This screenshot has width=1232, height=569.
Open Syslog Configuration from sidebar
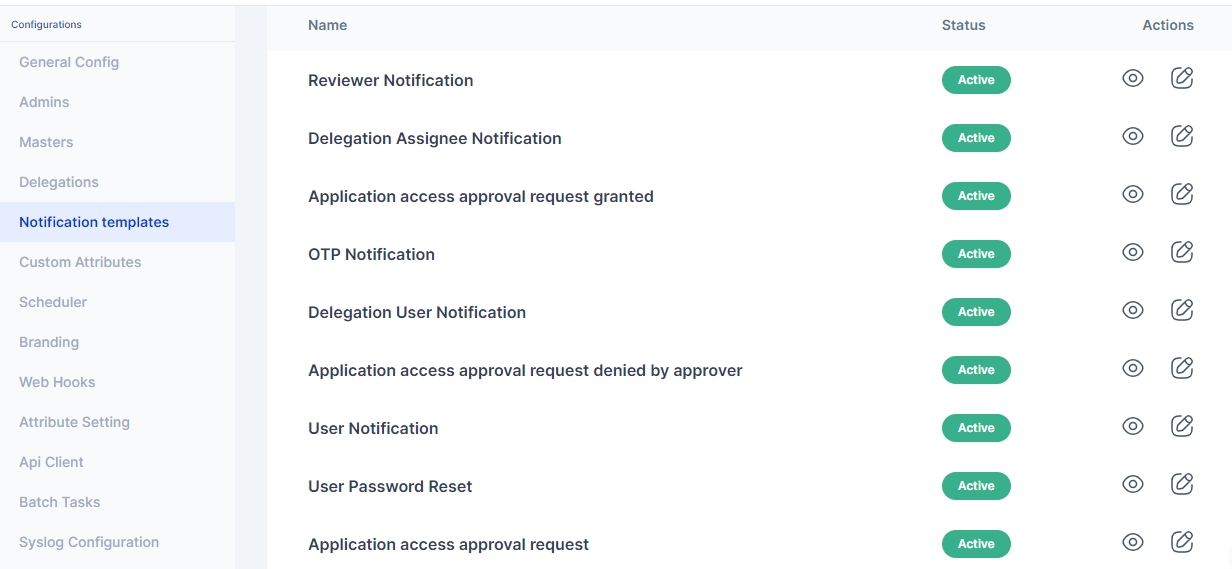point(89,542)
